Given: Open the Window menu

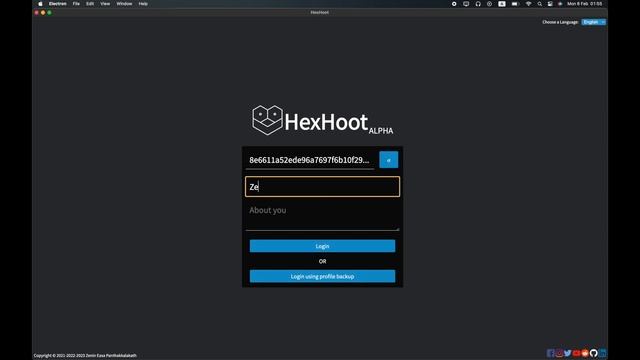Looking at the screenshot, I should pyautogui.click(x=124, y=4).
